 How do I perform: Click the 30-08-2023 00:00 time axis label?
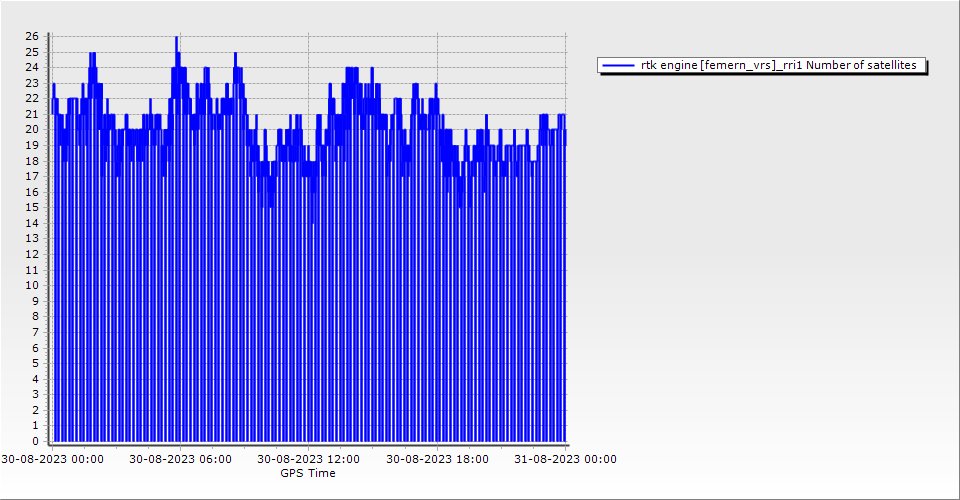[52, 459]
